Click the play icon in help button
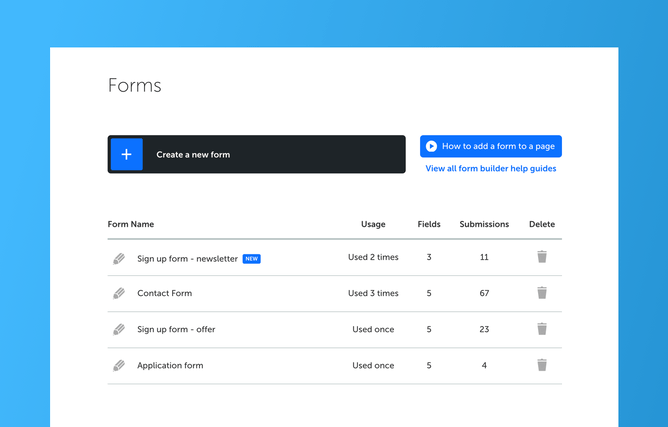This screenshot has height=427, width=668. 431,146
